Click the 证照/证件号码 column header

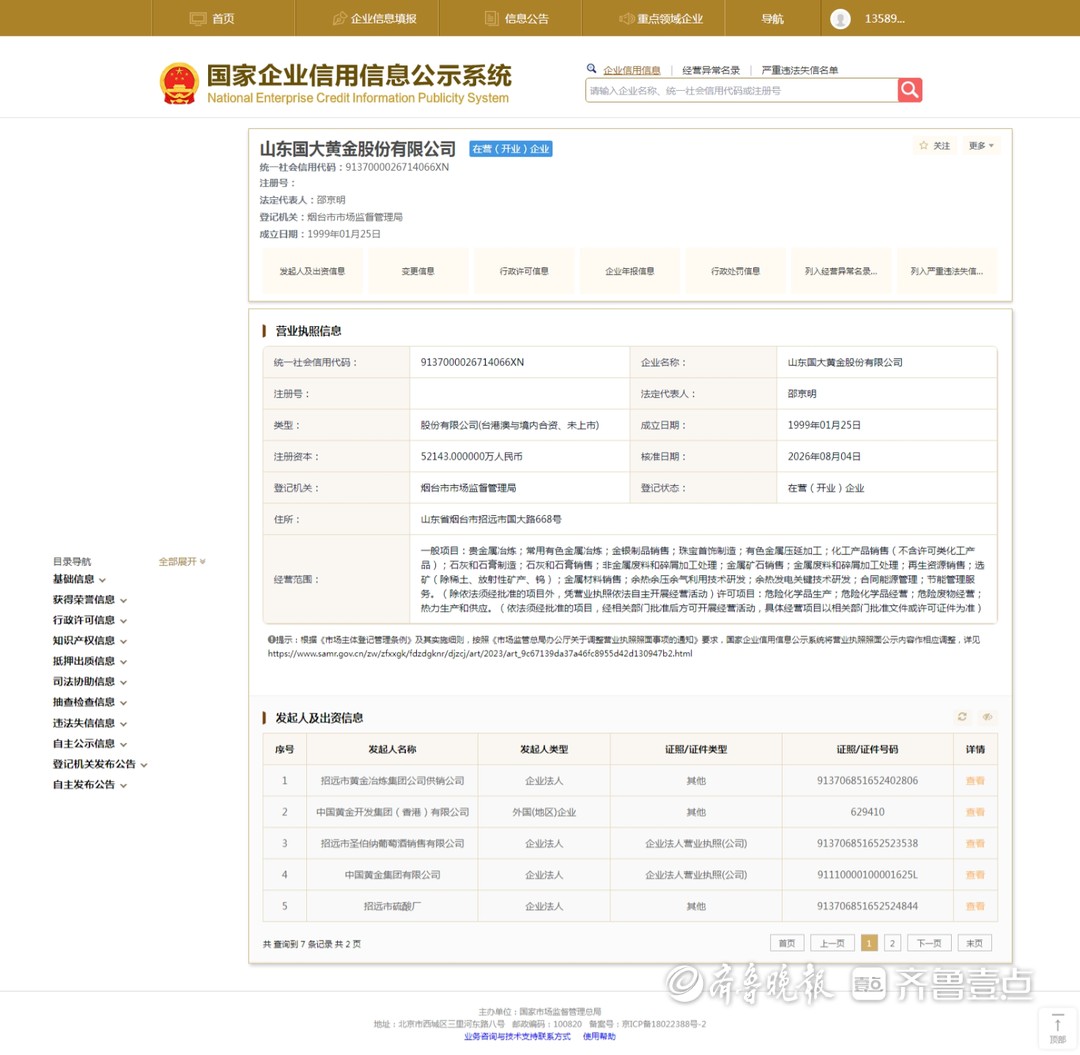tap(867, 749)
